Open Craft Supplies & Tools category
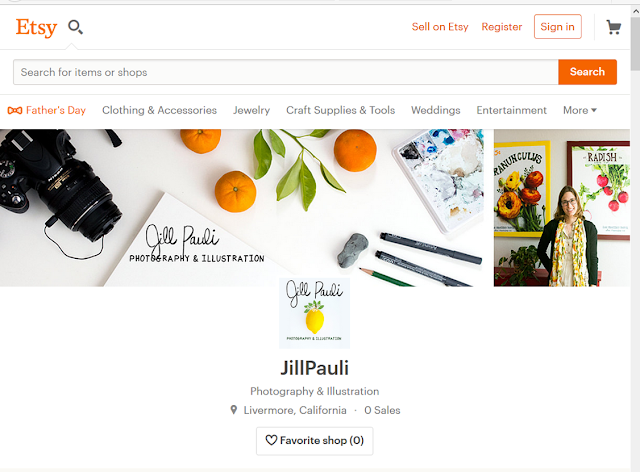640x472 pixels. pyautogui.click(x=340, y=110)
